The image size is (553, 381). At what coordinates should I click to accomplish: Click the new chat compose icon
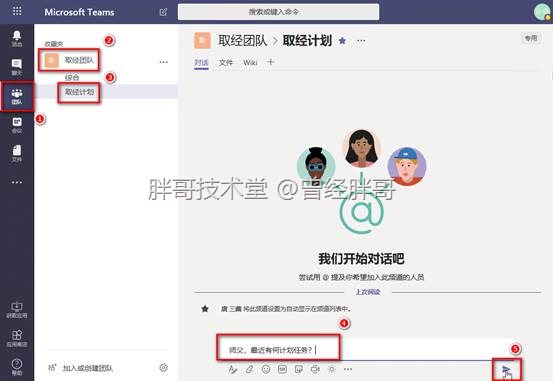pos(163,12)
